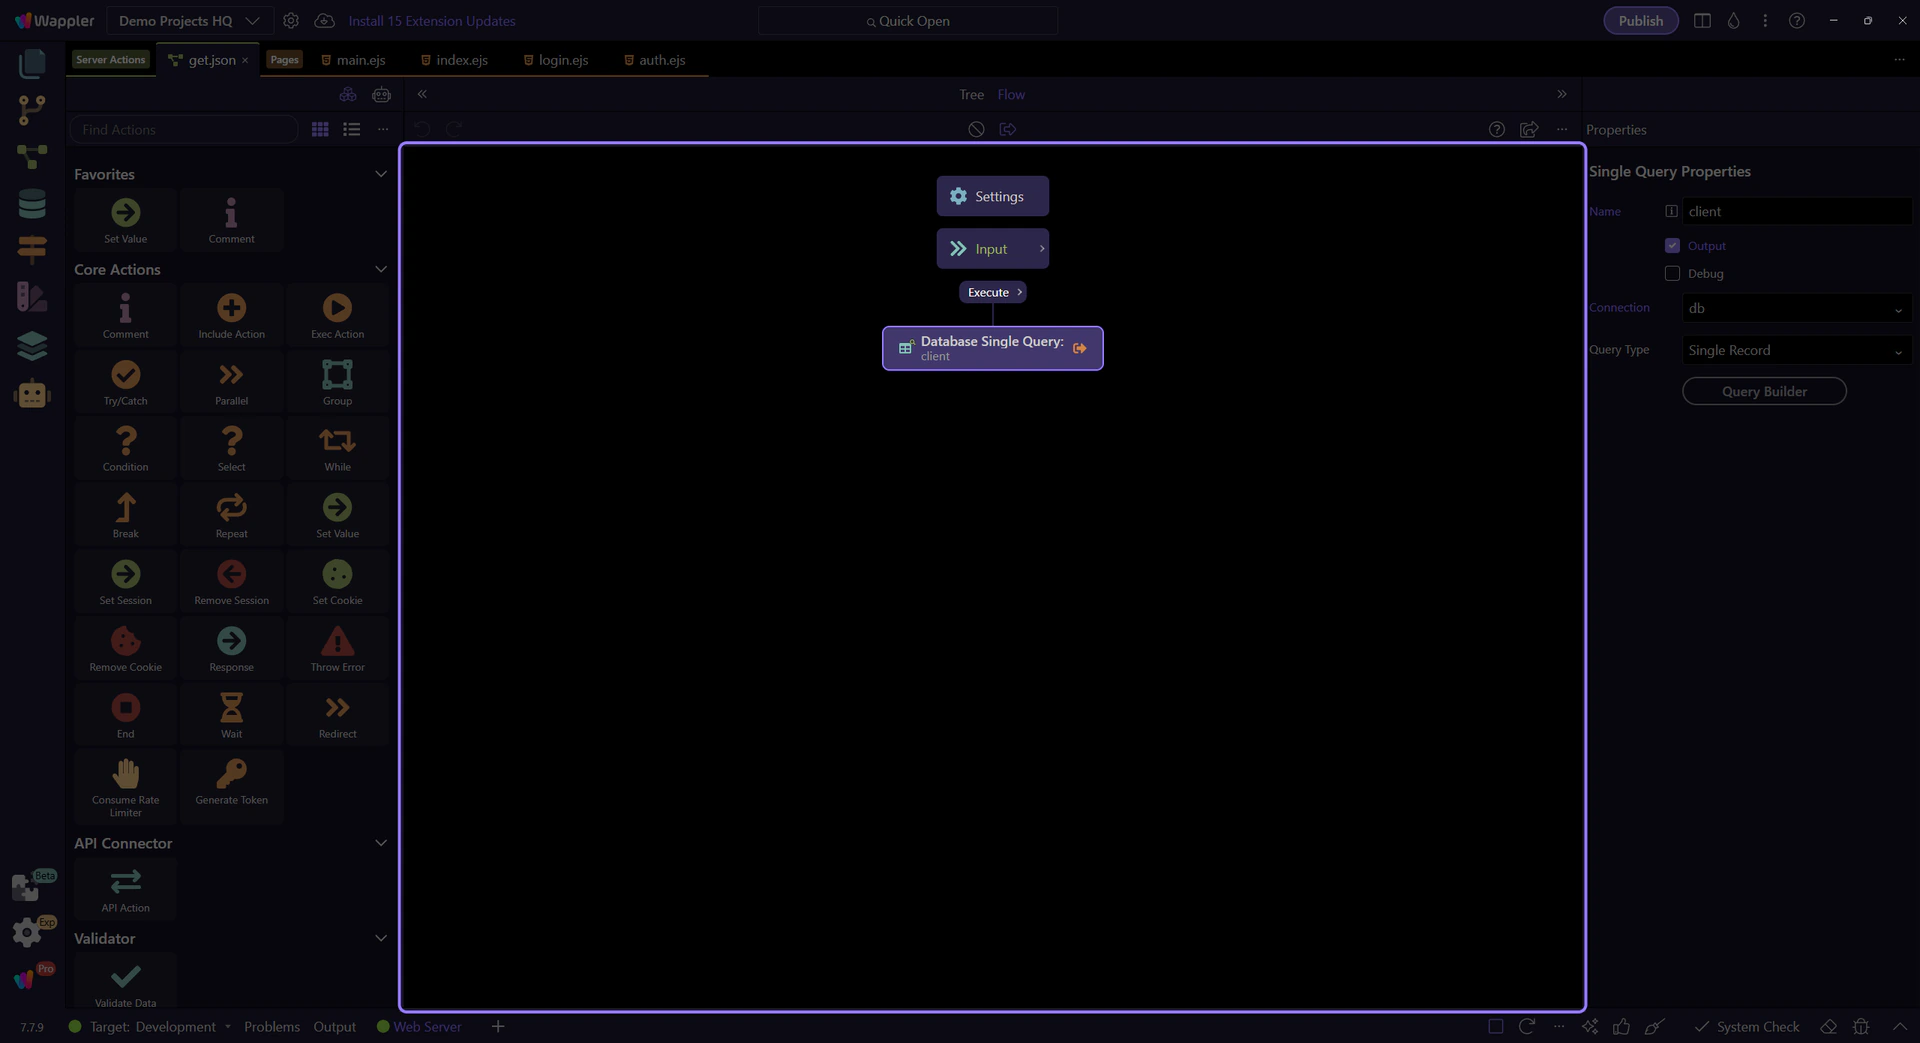Open the Query Type dropdown

pyautogui.click(x=1796, y=351)
